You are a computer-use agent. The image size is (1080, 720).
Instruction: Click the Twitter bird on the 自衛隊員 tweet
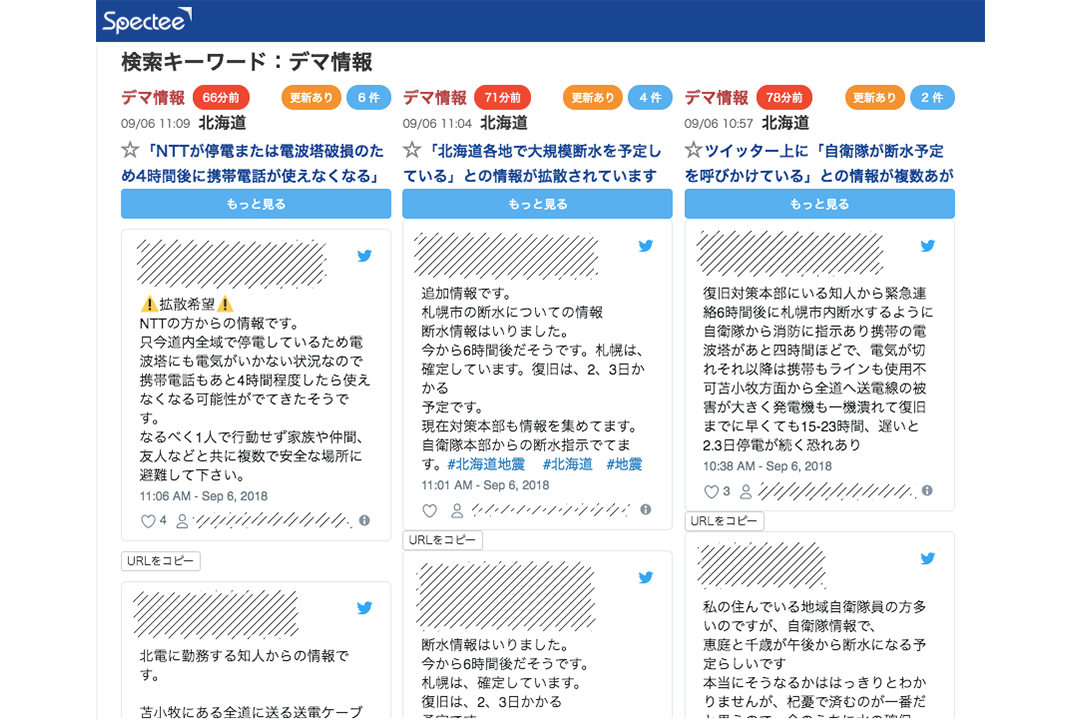[x=927, y=558]
